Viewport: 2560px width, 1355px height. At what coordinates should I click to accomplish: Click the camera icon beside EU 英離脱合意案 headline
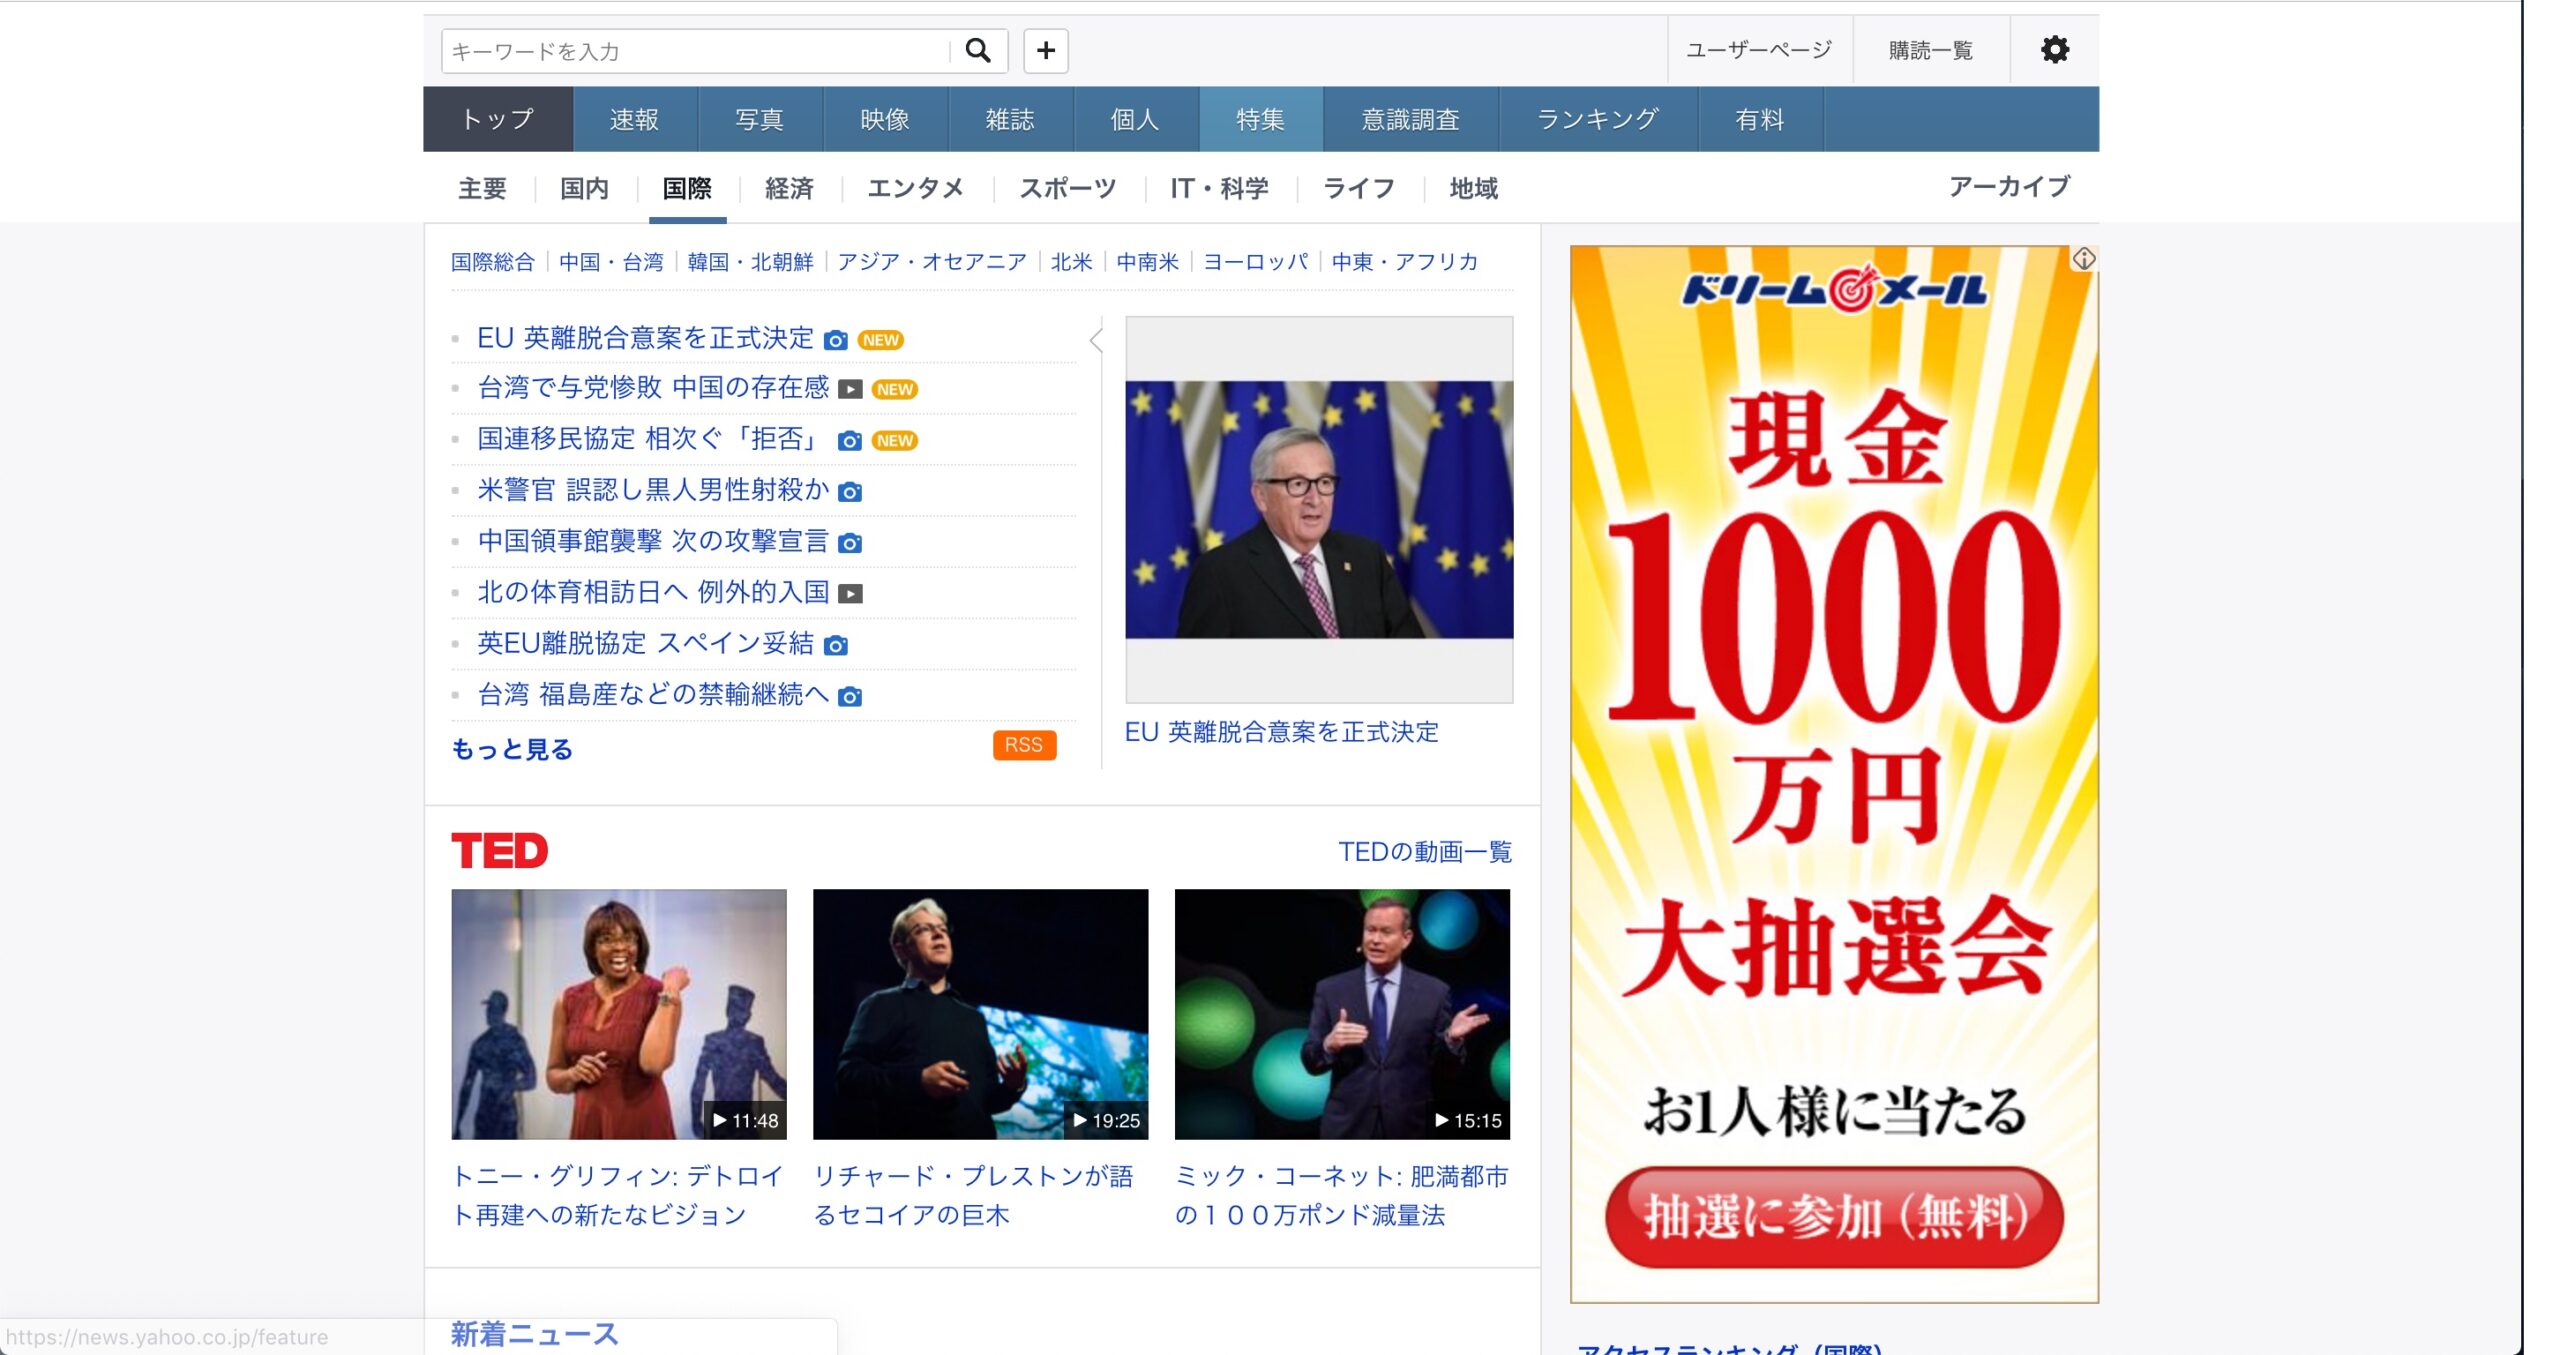tap(835, 340)
